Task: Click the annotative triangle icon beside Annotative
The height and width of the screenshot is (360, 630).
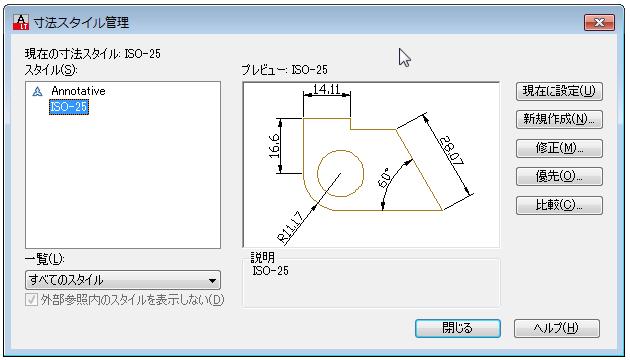Action: 37,92
